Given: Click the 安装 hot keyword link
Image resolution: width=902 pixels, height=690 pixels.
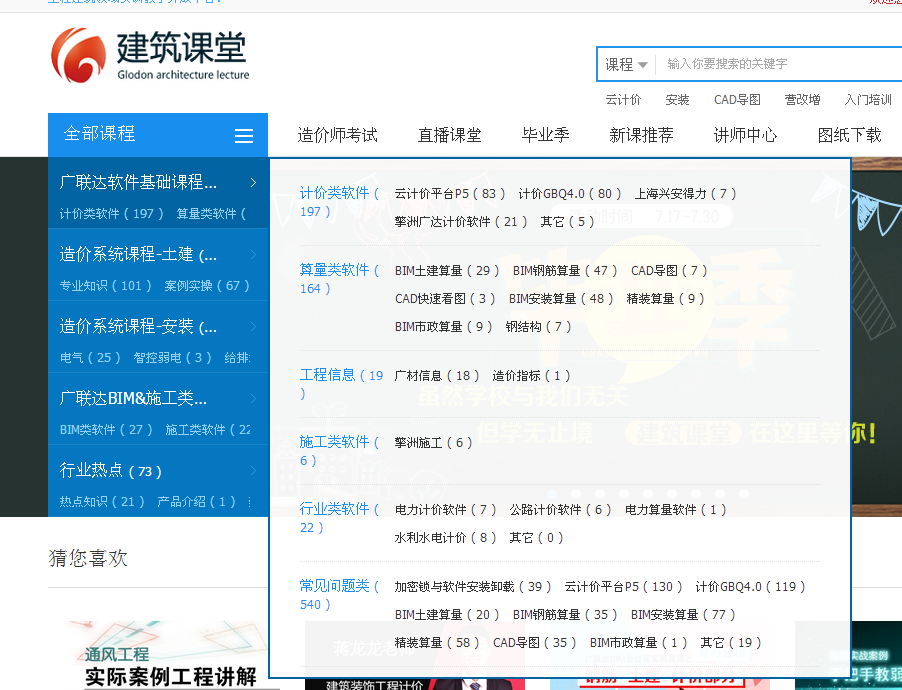Looking at the screenshot, I should coord(677,100).
